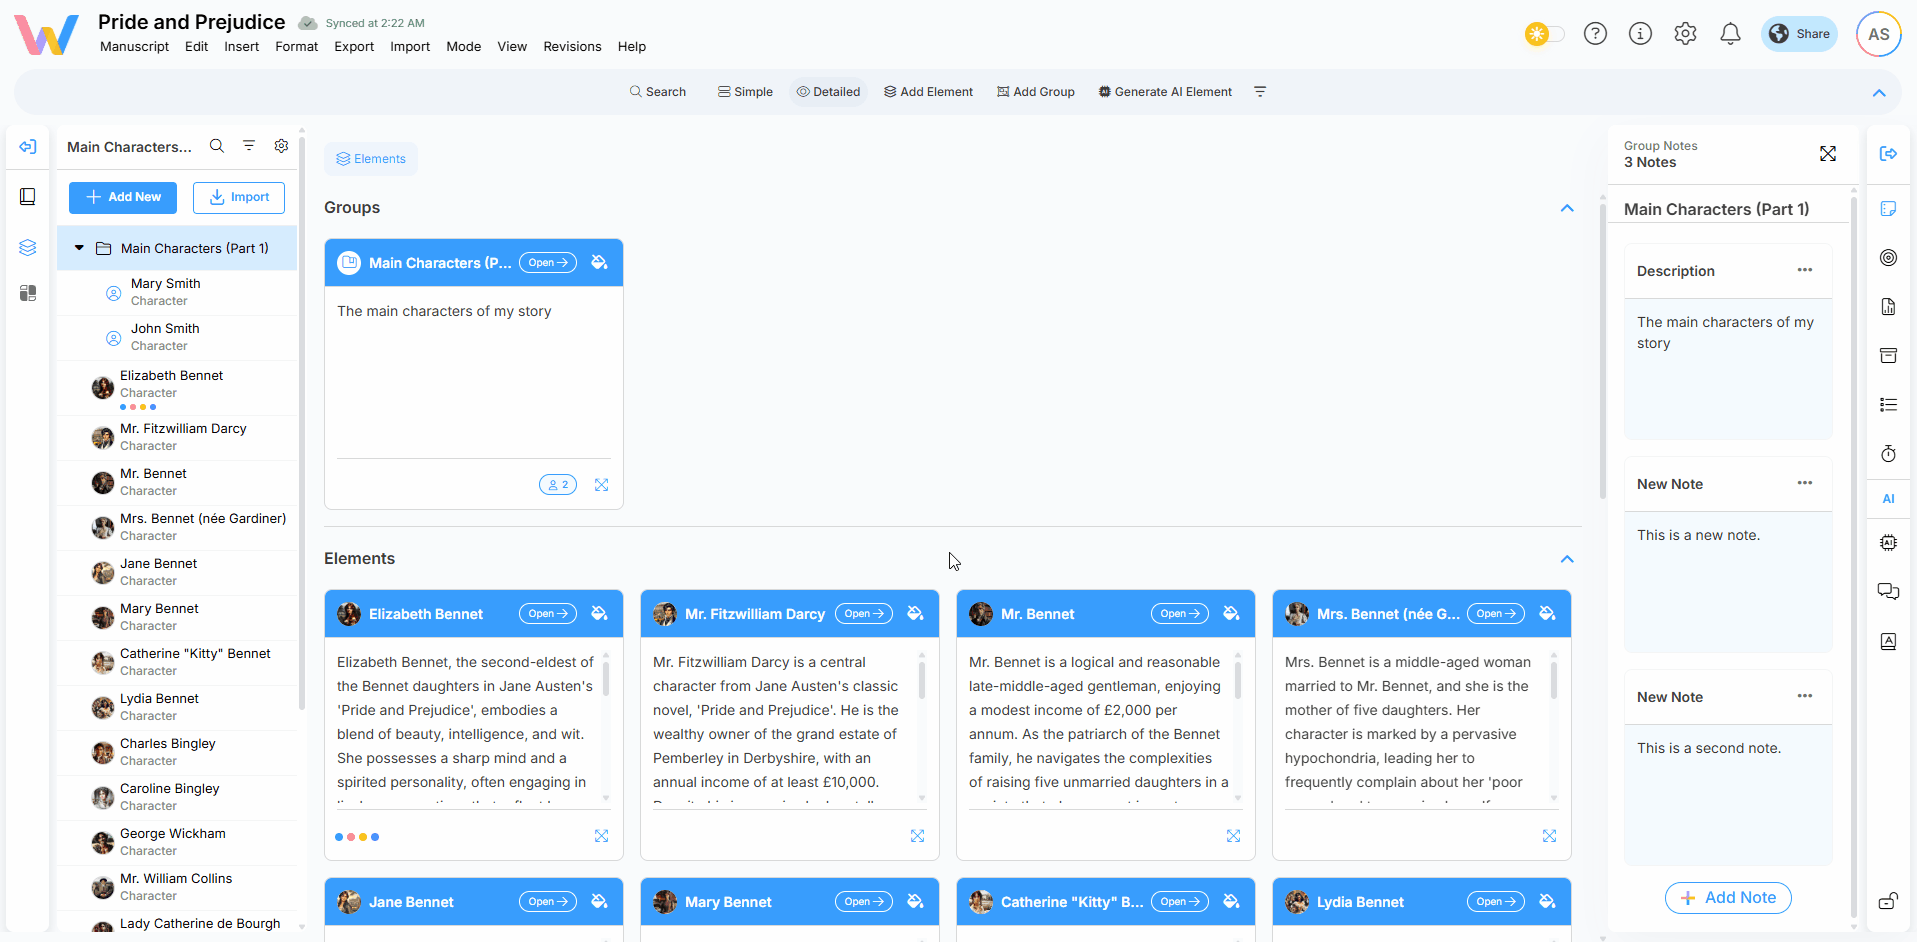Click the Add New button
Image resolution: width=1917 pixels, height=942 pixels.
click(x=123, y=197)
